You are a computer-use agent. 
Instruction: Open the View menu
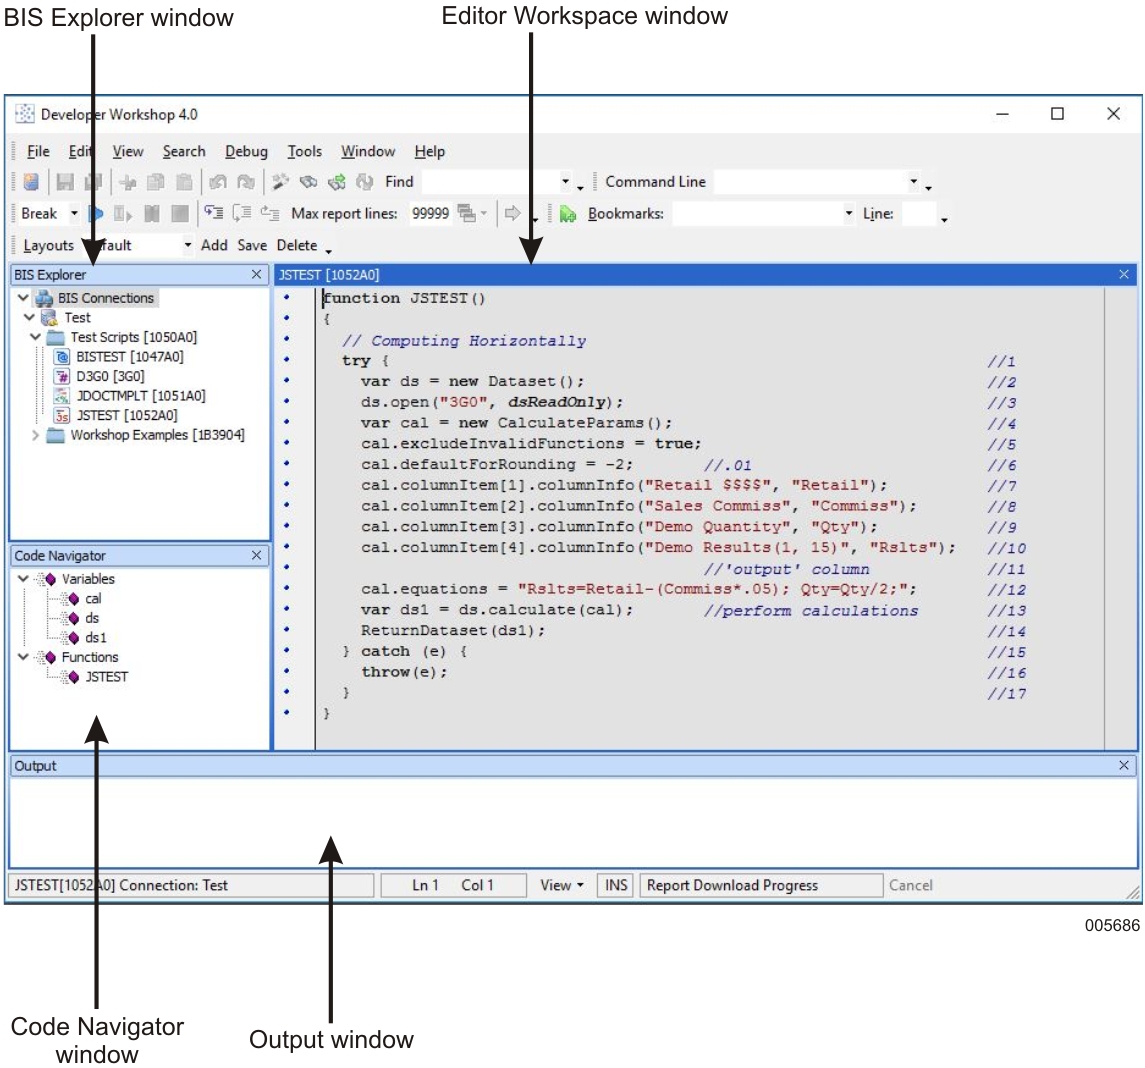(x=128, y=151)
